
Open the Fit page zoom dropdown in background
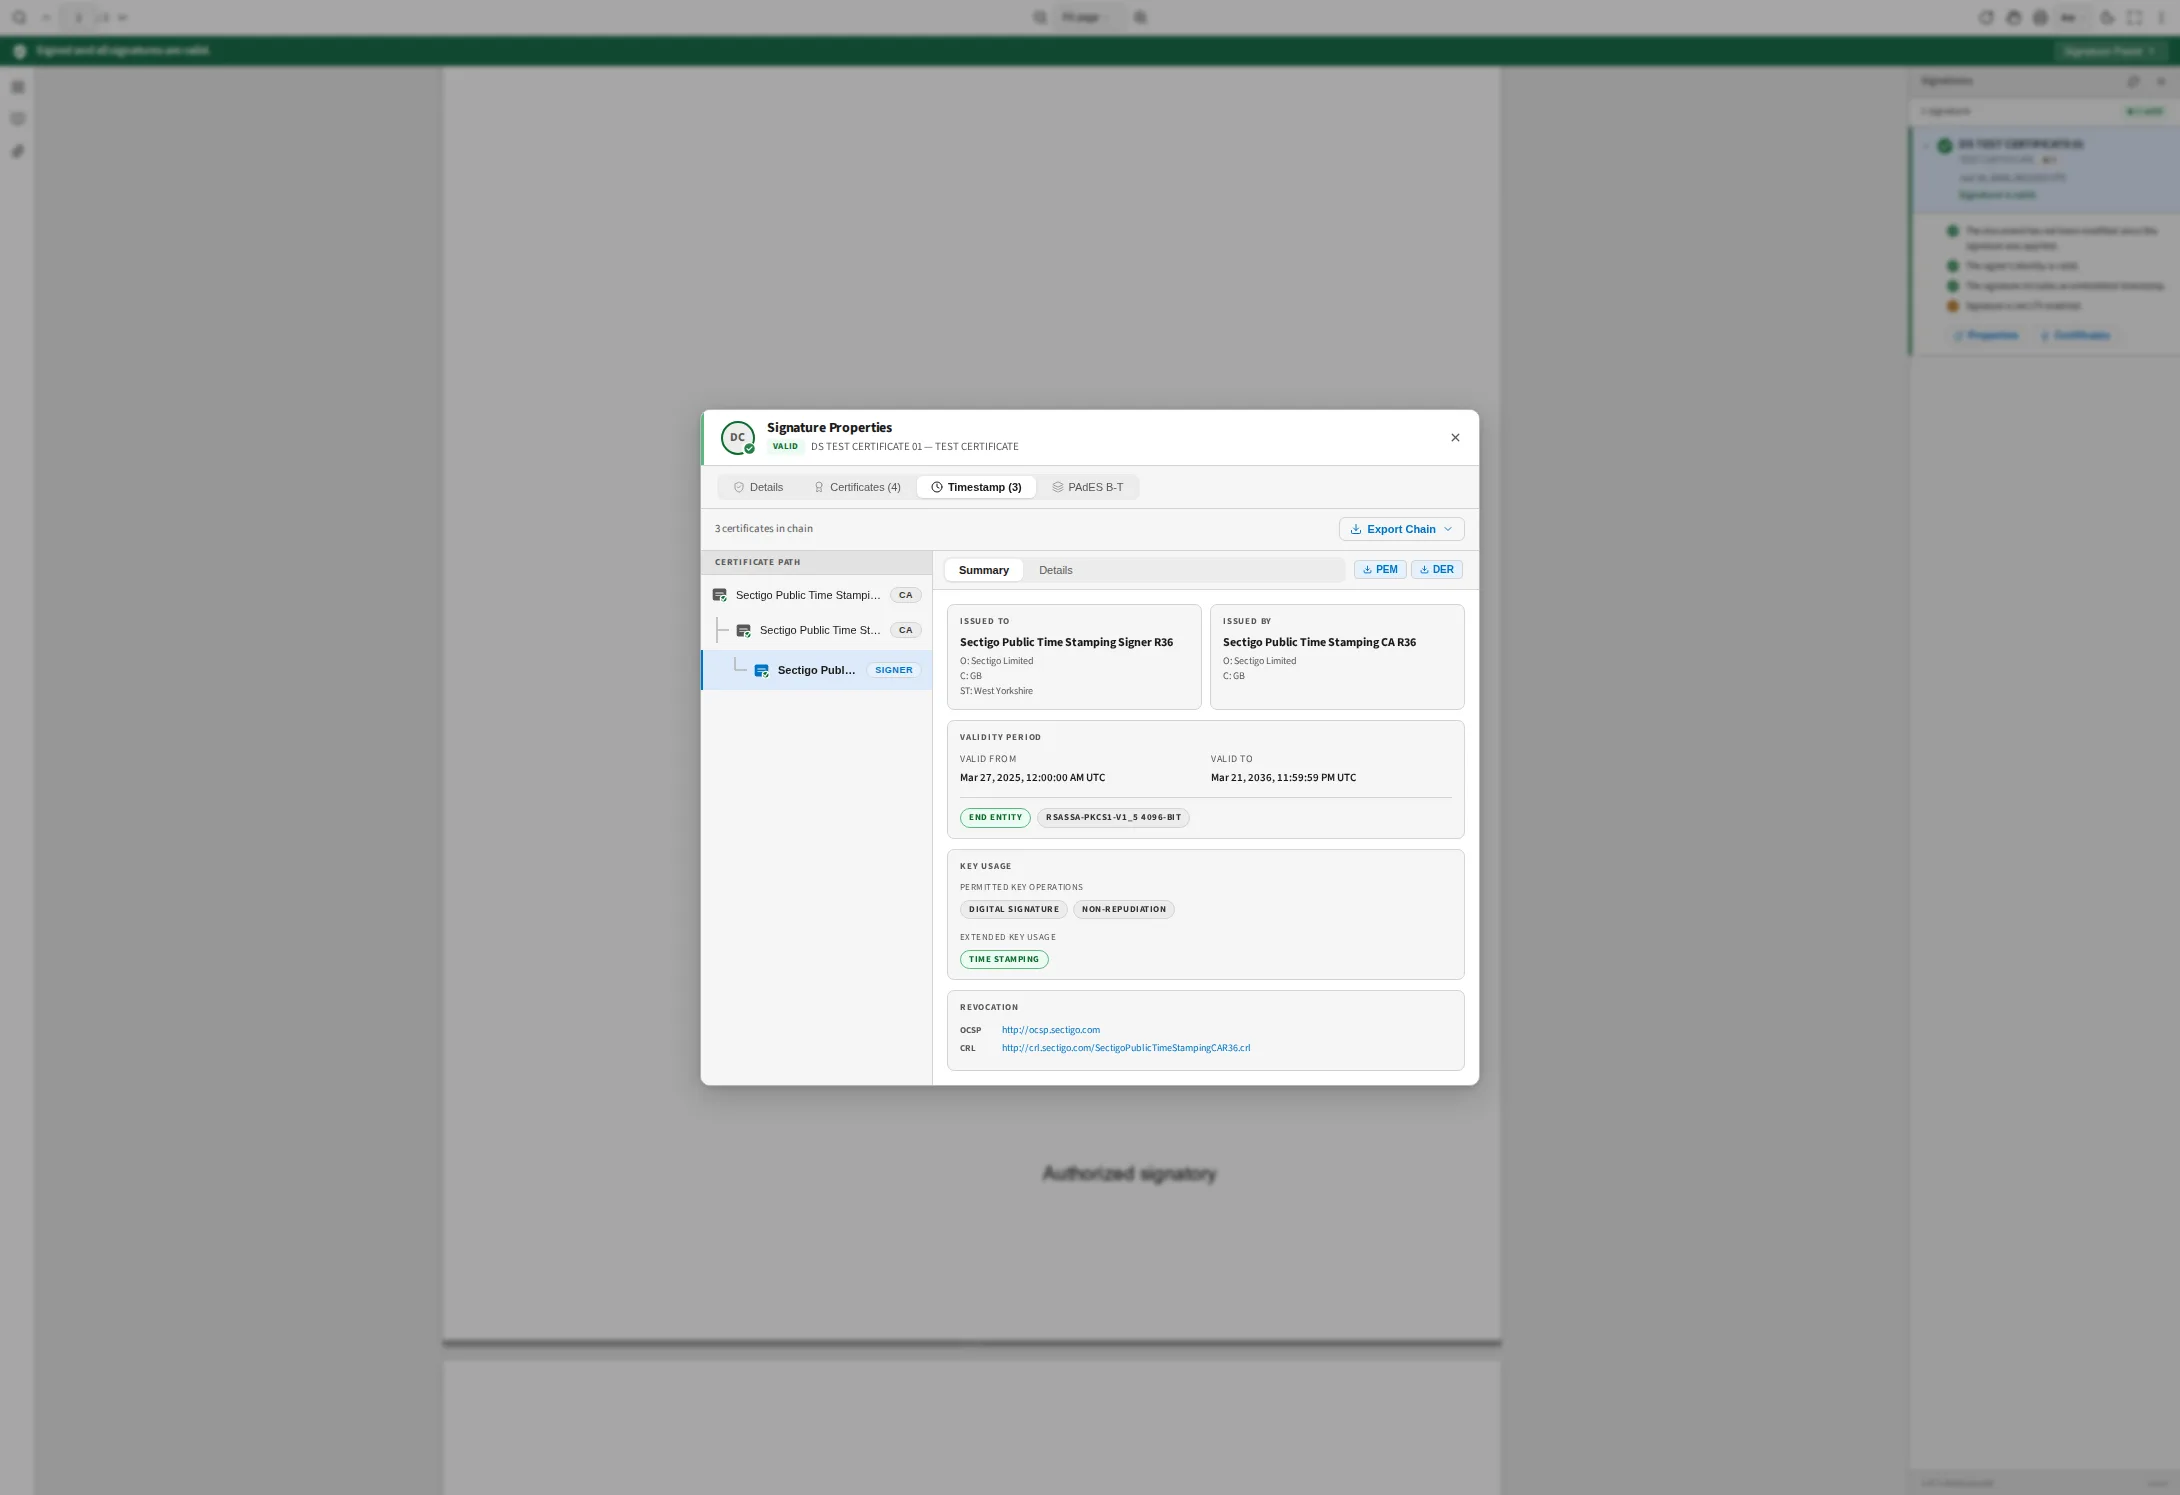[1090, 17]
